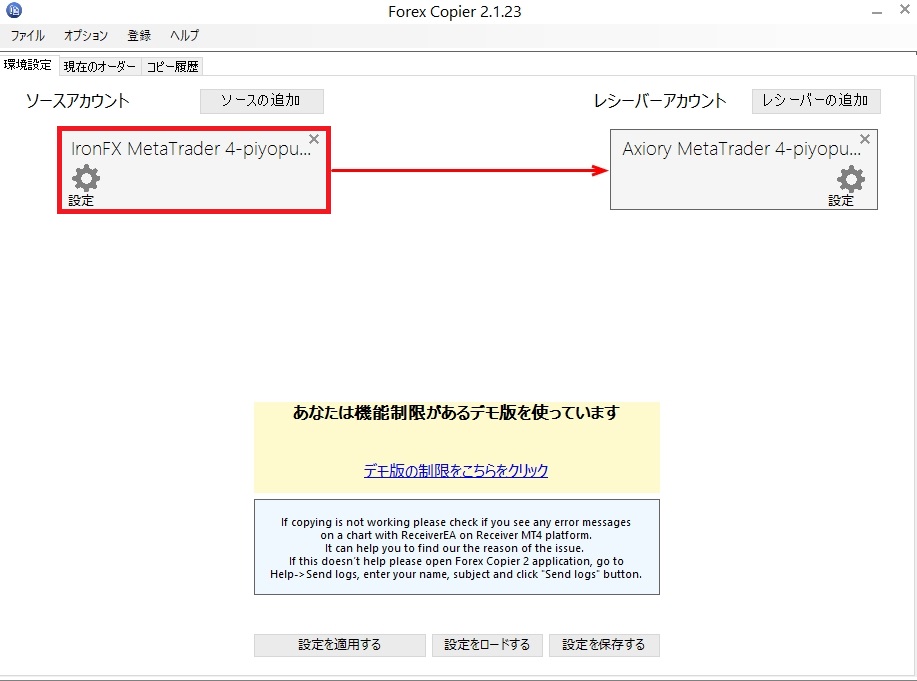Open settings gear on IronFX source account
The image size is (917, 681).
tap(84, 178)
